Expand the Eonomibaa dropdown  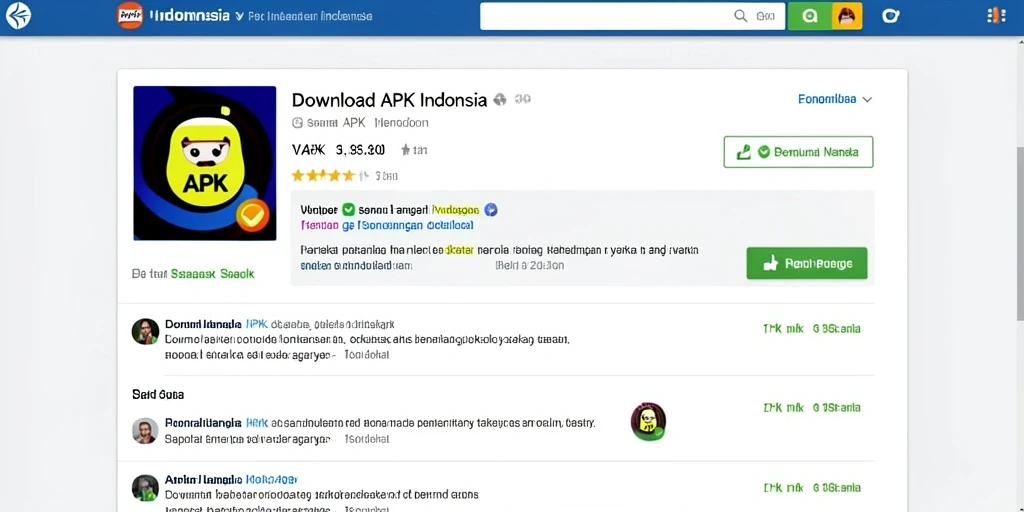coord(835,99)
